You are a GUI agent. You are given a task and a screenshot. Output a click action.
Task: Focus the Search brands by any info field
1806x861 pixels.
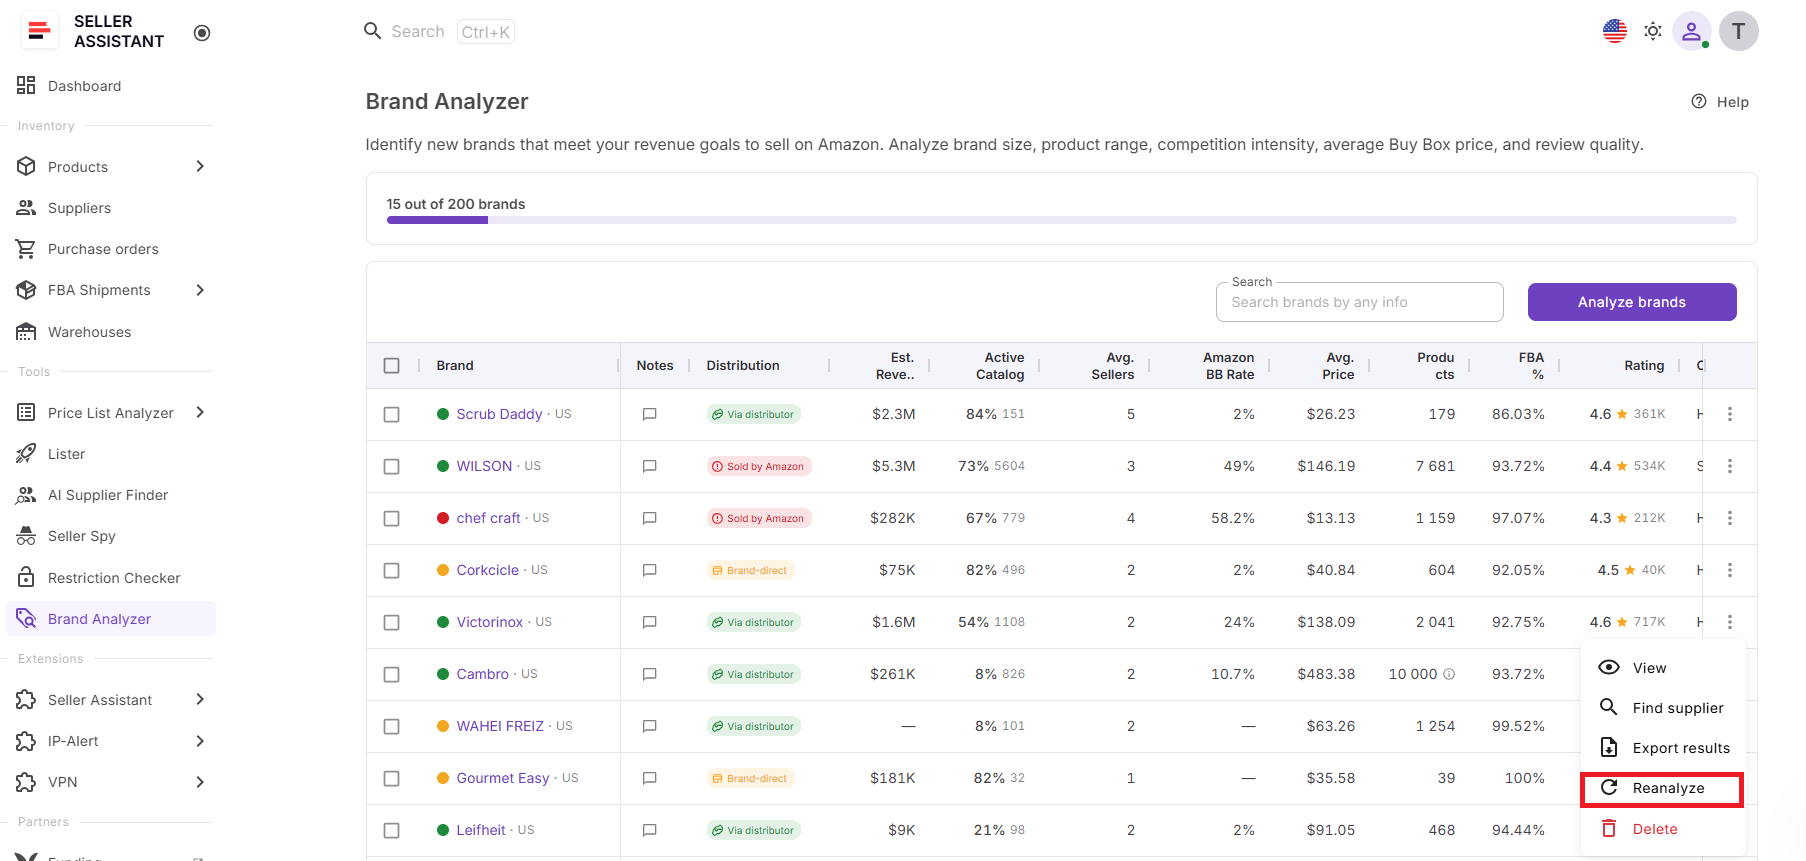click(x=1359, y=302)
